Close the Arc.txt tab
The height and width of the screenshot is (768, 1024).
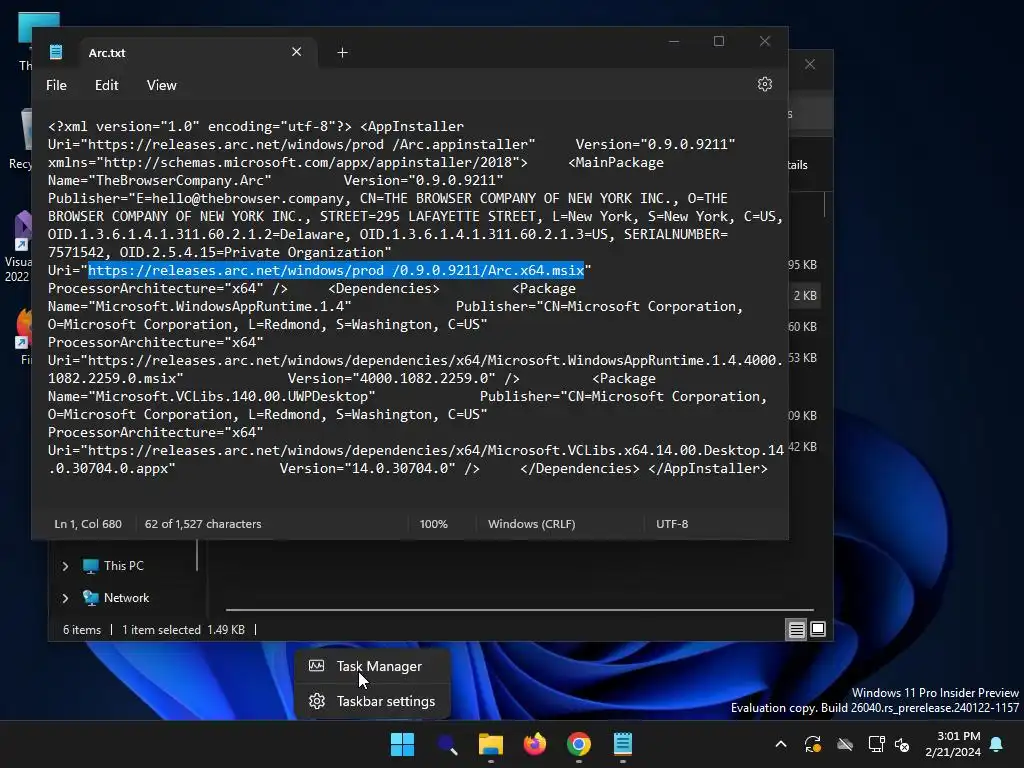point(296,52)
